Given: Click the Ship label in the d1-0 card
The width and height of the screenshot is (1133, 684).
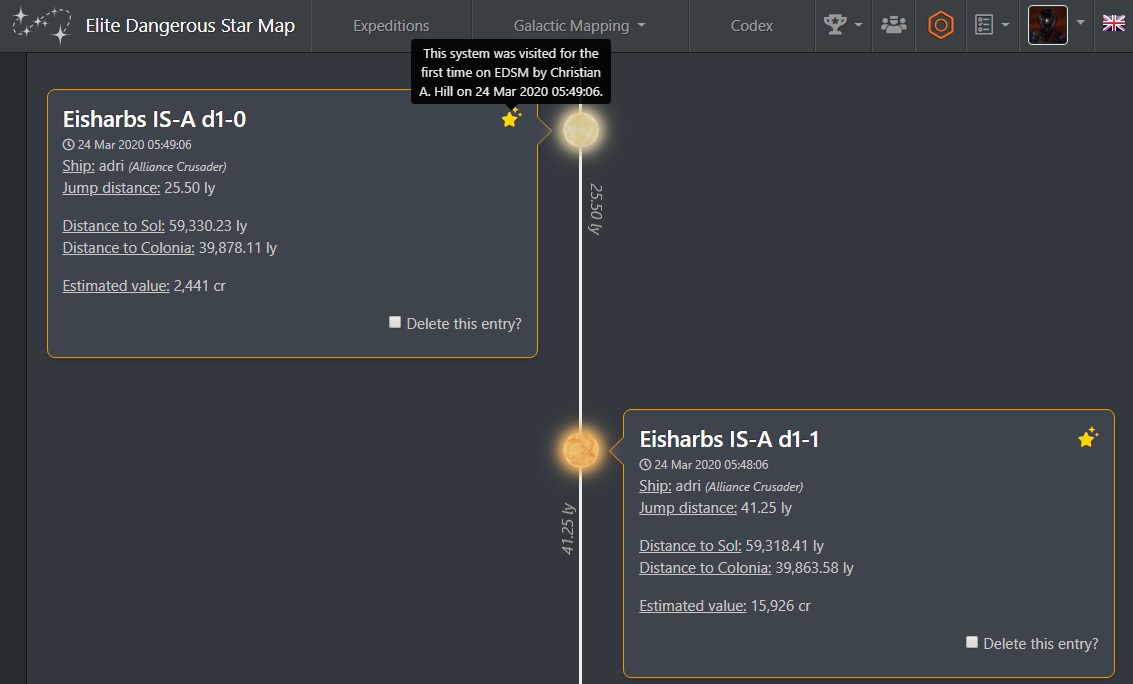Looking at the screenshot, I should [79, 166].
